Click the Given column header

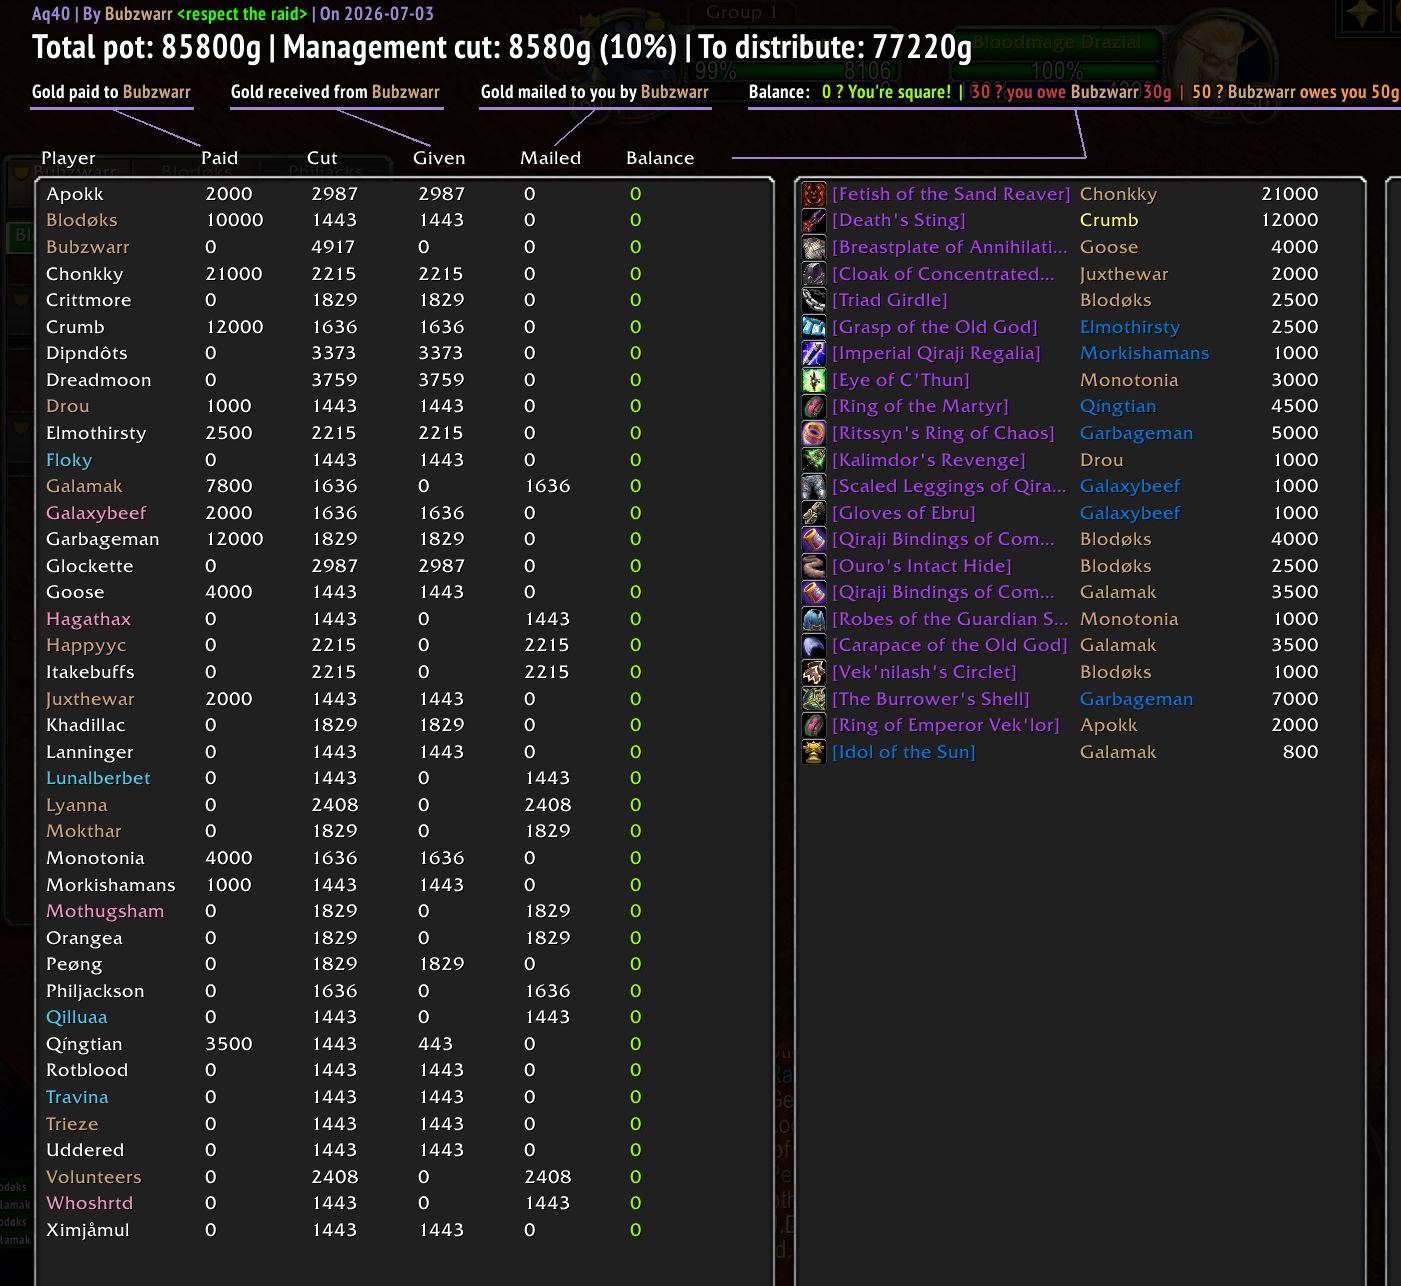point(439,158)
